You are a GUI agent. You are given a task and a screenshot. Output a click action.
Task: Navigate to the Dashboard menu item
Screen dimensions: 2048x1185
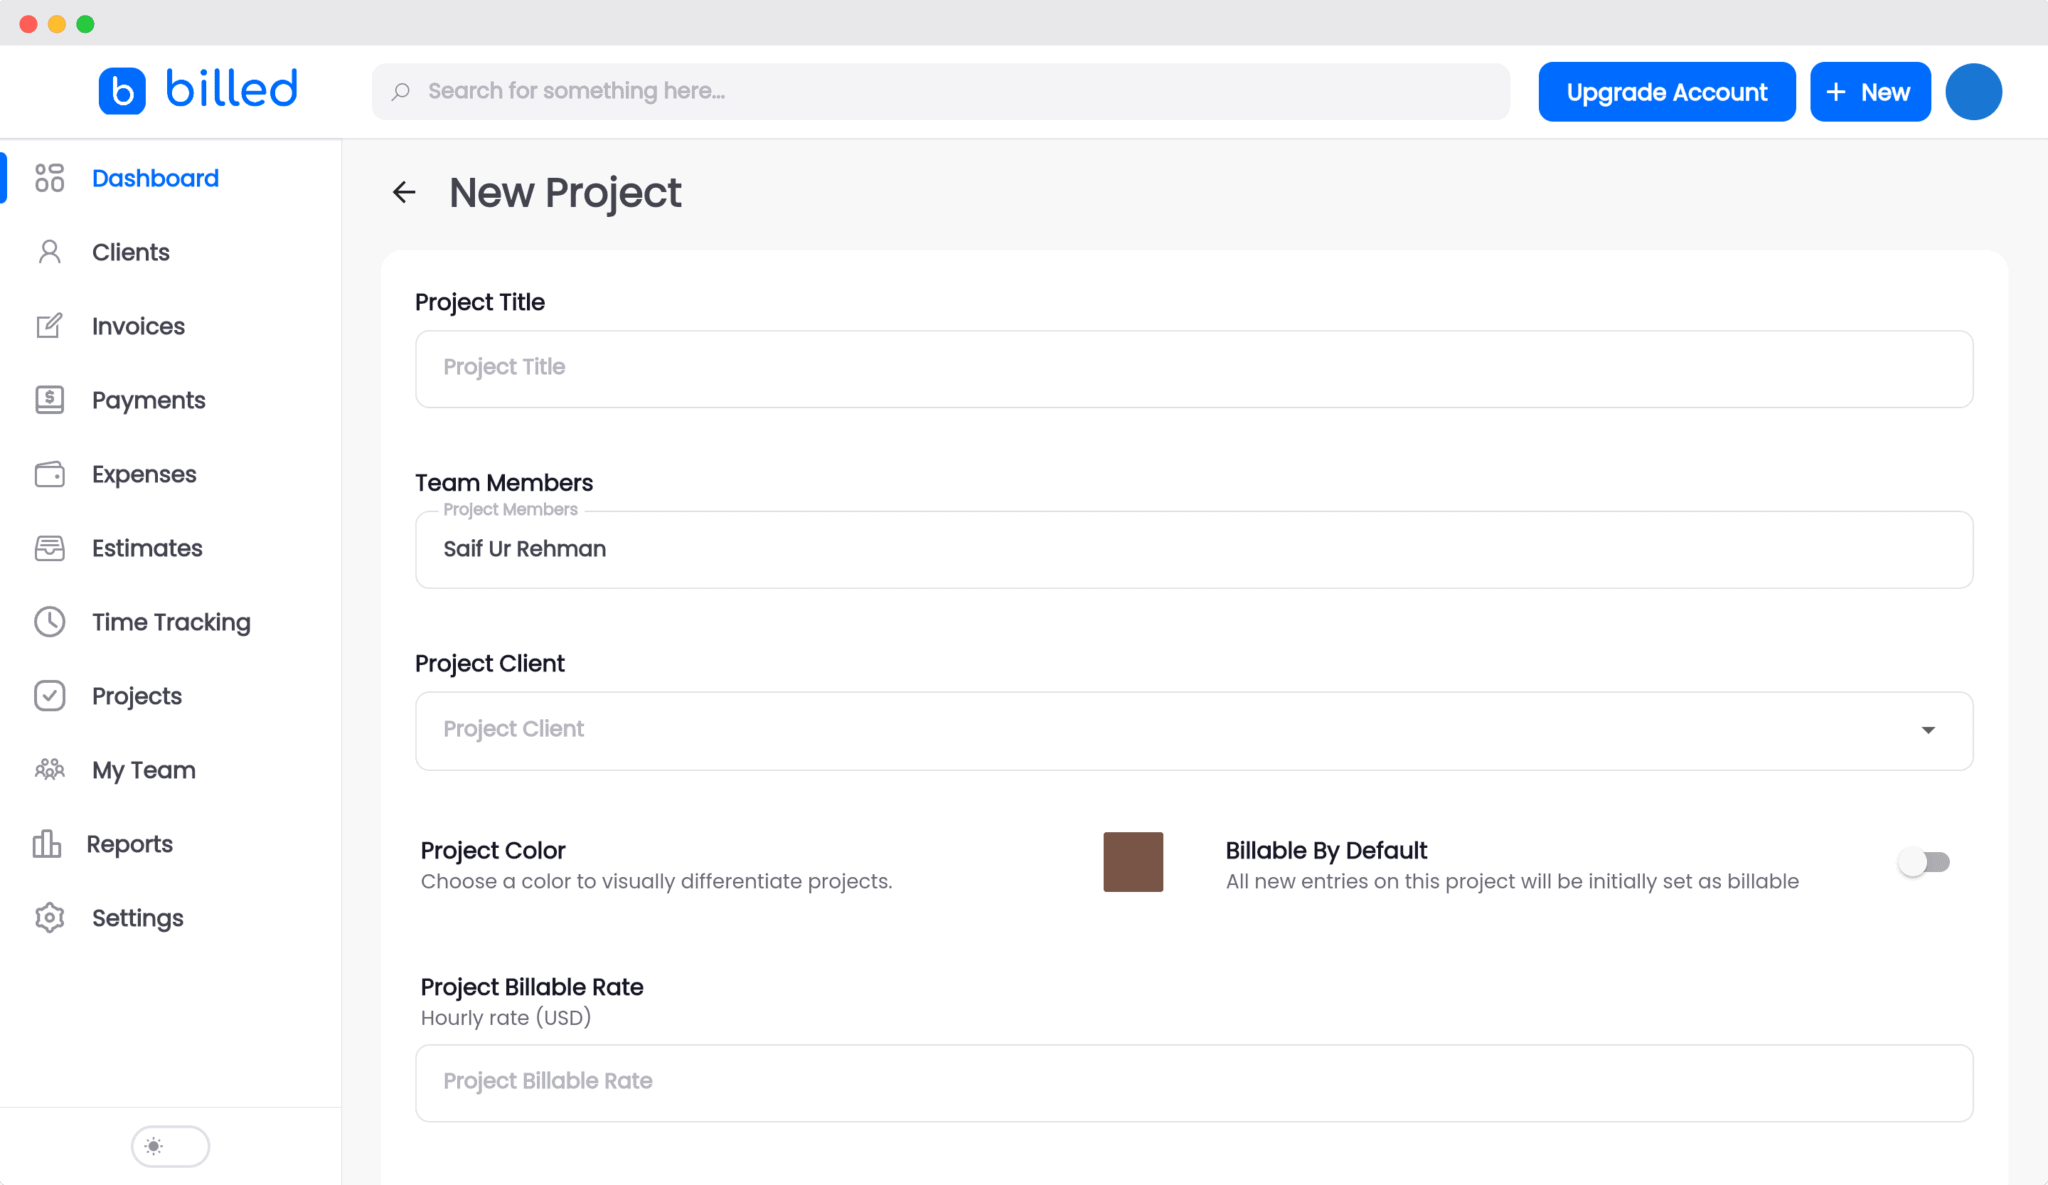155,177
